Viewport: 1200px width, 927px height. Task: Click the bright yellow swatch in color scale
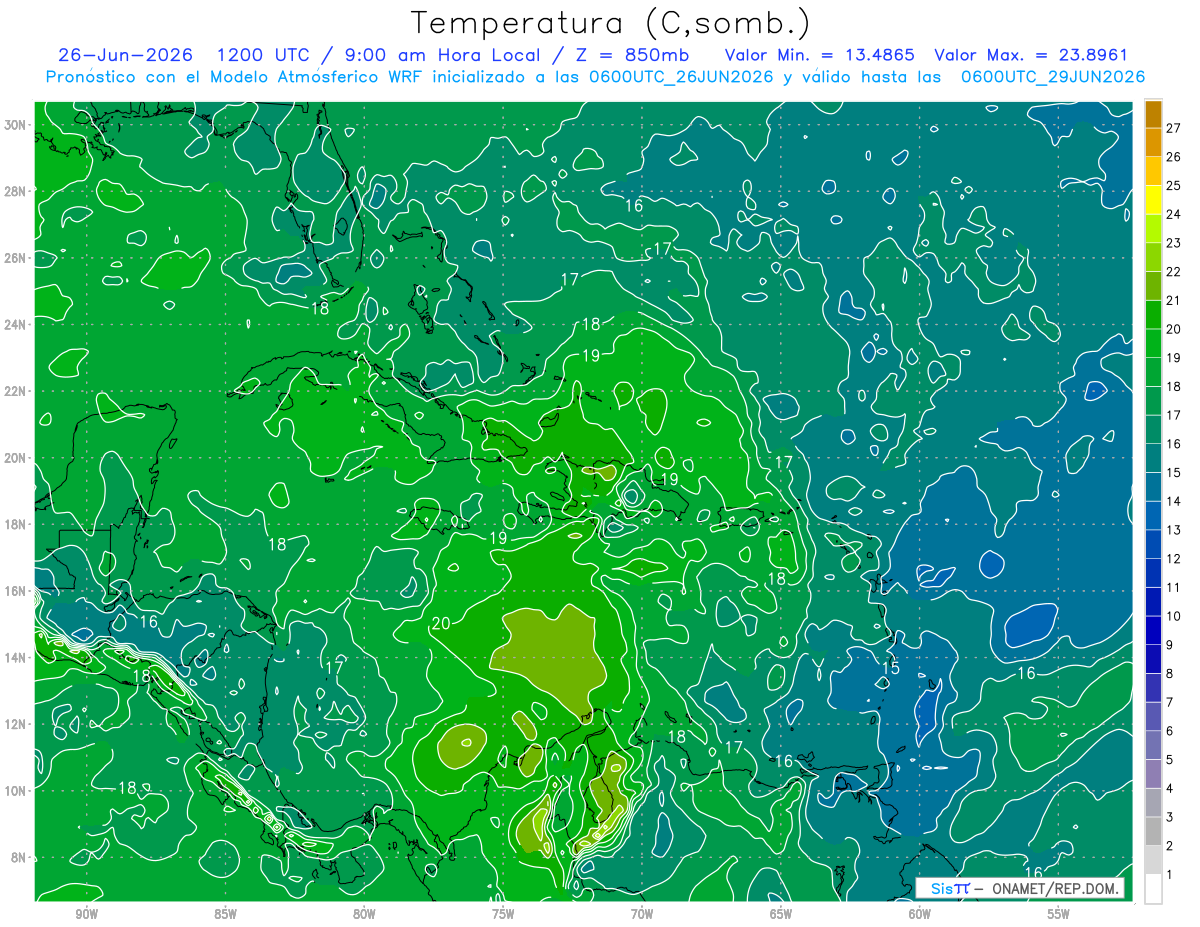(1153, 200)
